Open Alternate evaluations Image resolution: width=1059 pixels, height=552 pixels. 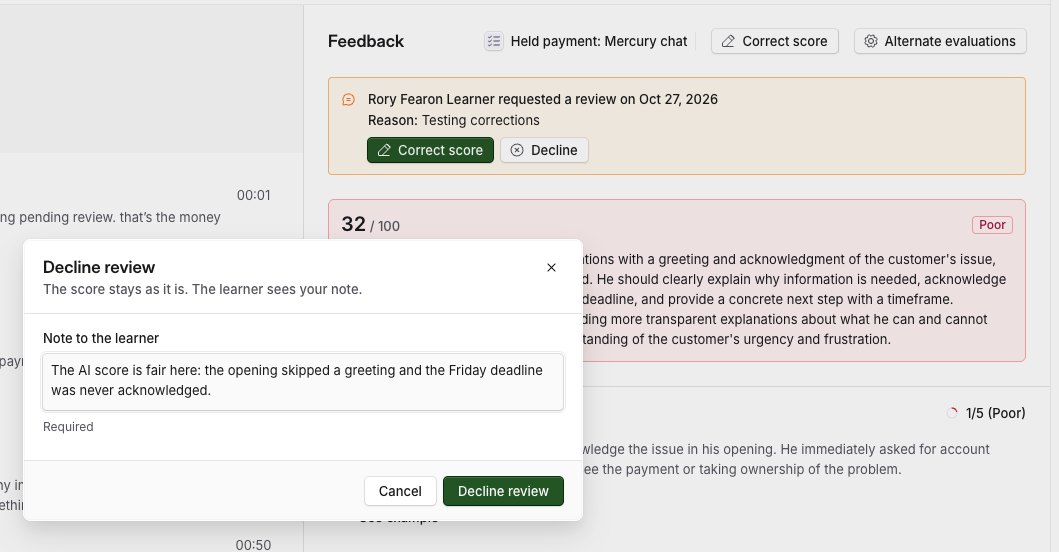coord(940,41)
